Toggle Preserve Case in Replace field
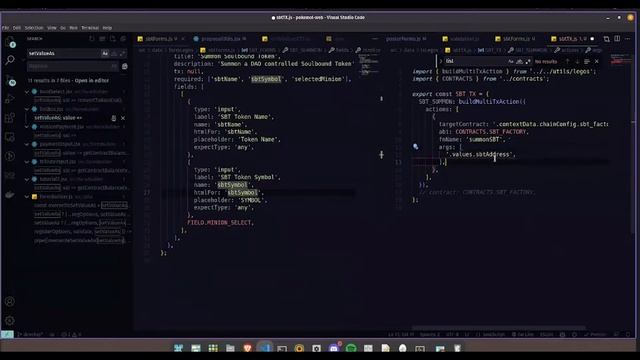Viewport: 640px width, 360px height. (114, 66)
